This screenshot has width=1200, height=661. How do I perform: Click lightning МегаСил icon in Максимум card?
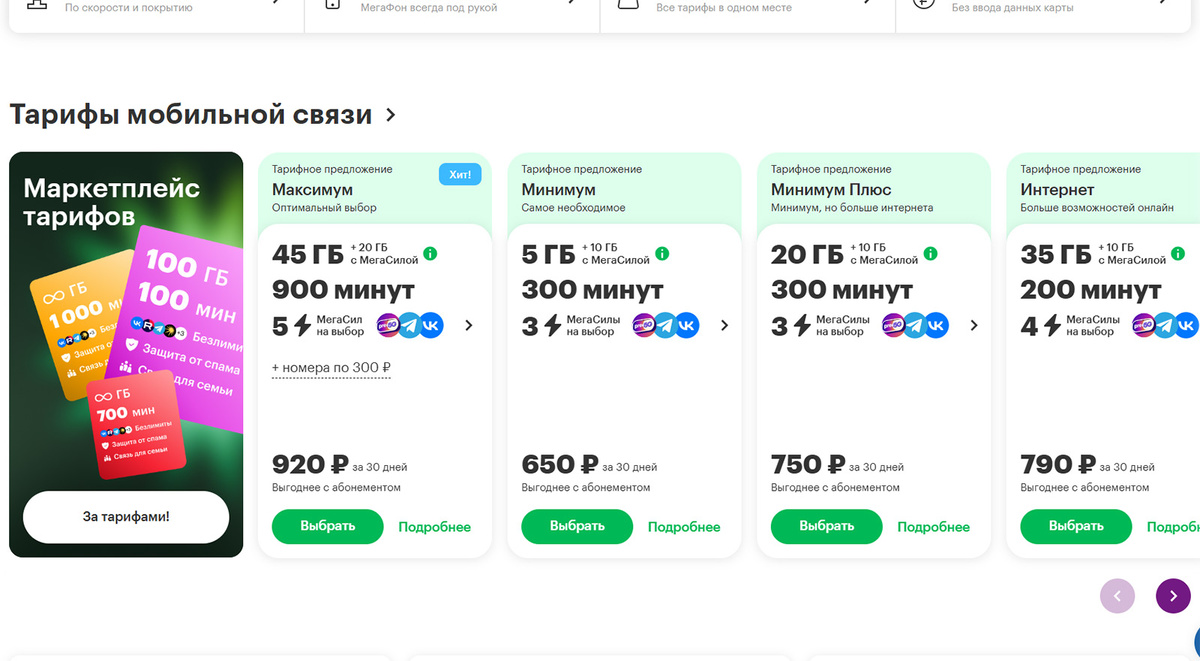pyautogui.click(x=303, y=325)
